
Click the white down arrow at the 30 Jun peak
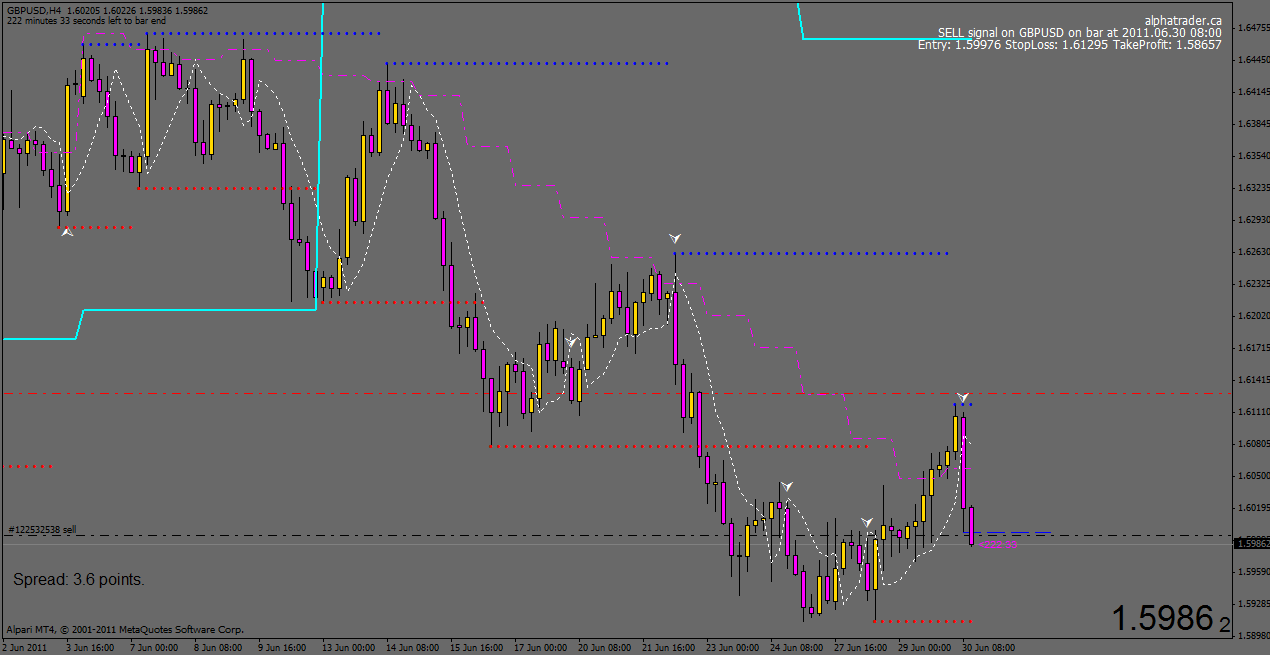pos(962,397)
